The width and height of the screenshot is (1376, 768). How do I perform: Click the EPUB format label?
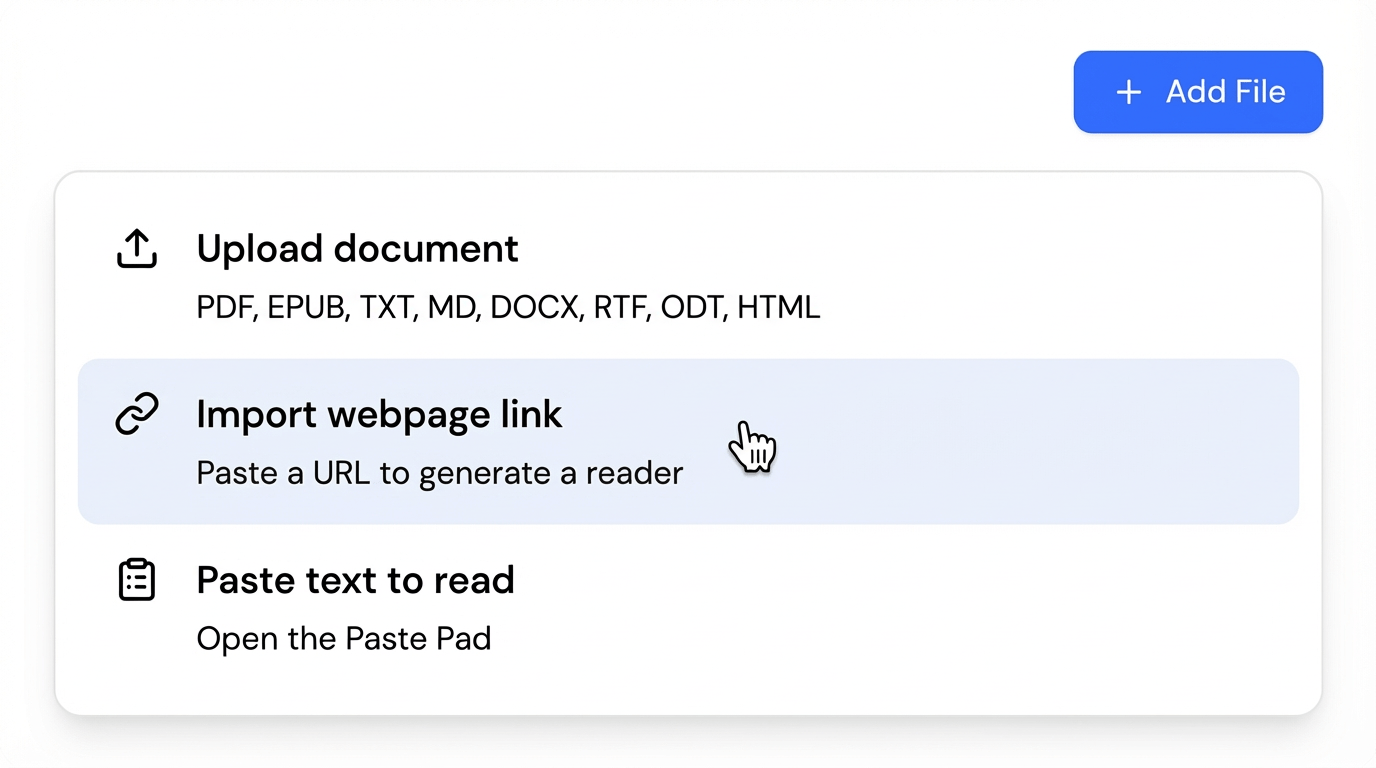[307, 307]
